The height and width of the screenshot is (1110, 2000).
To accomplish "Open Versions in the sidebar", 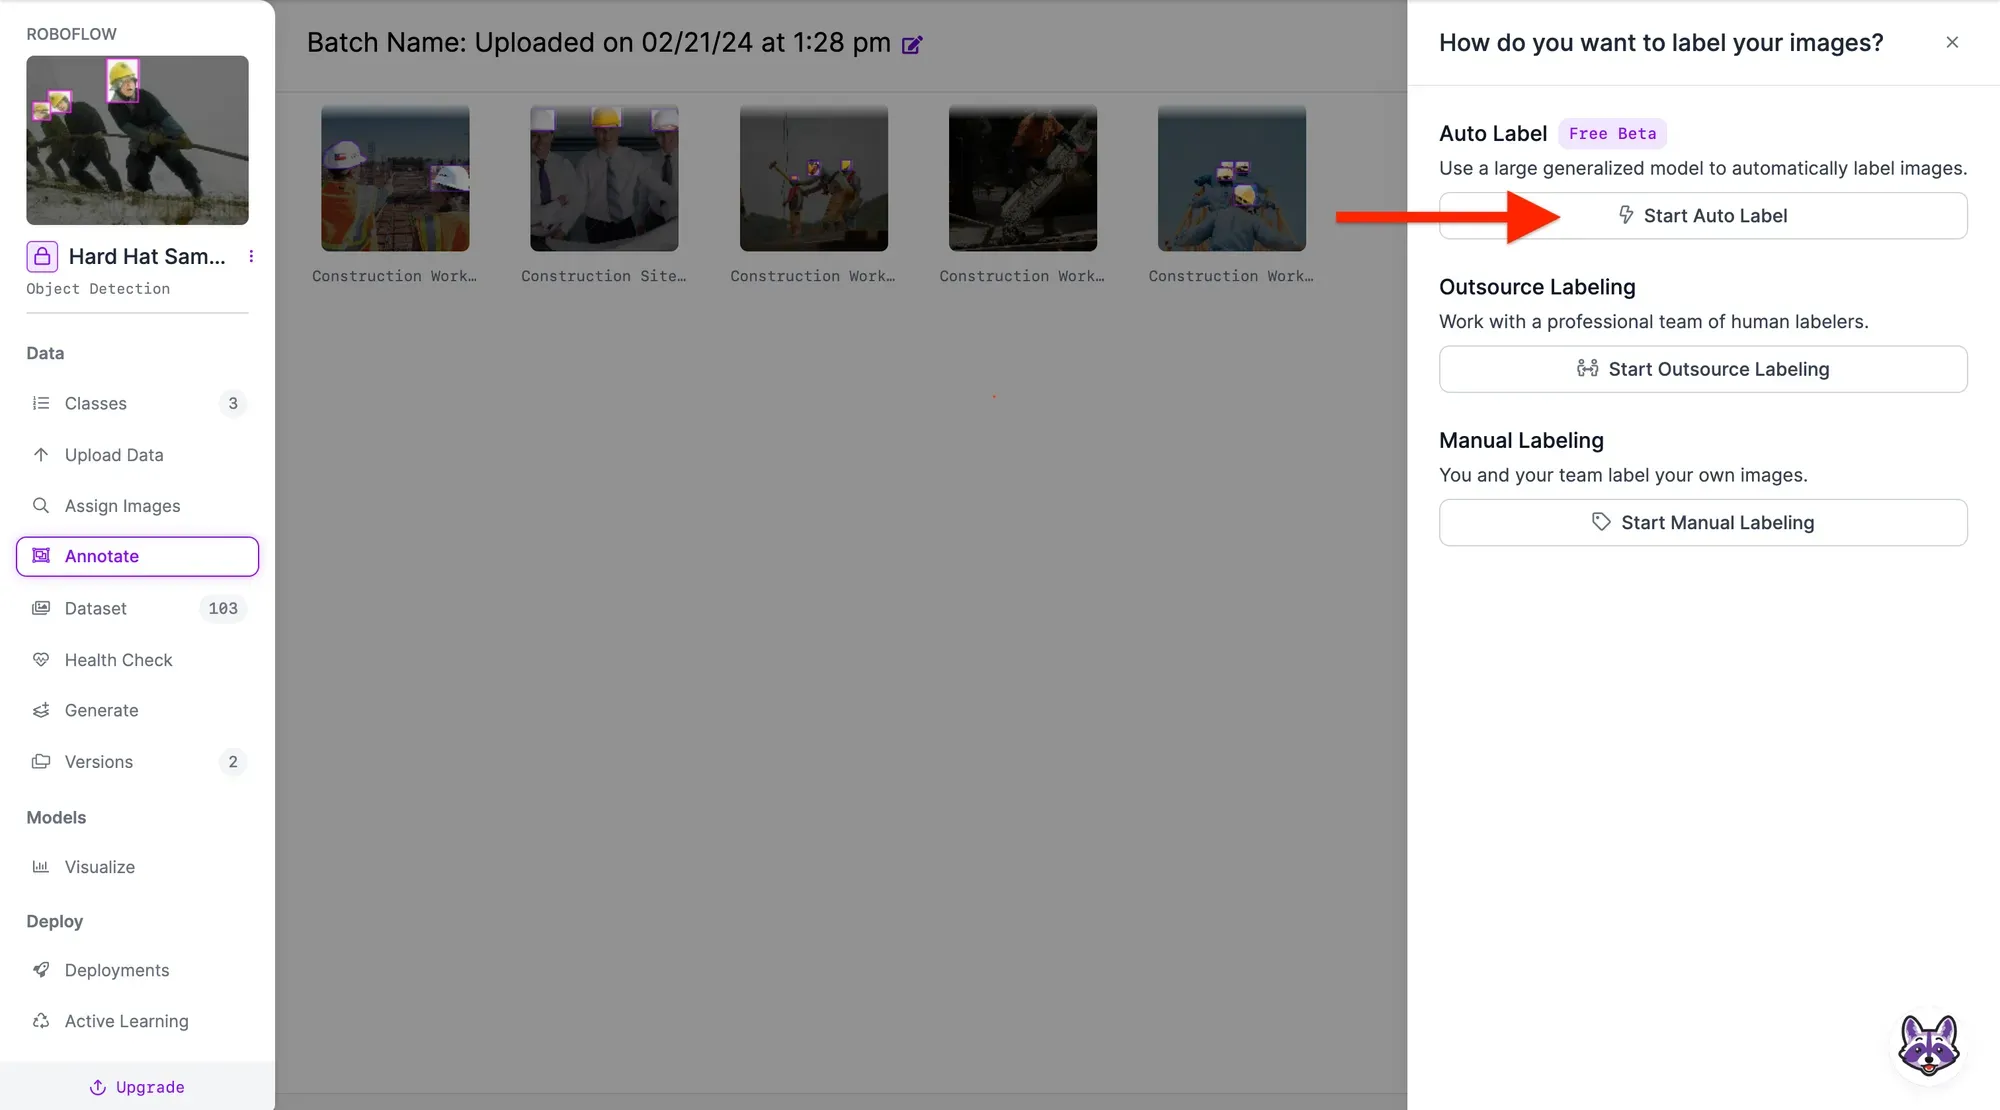I will coord(98,762).
